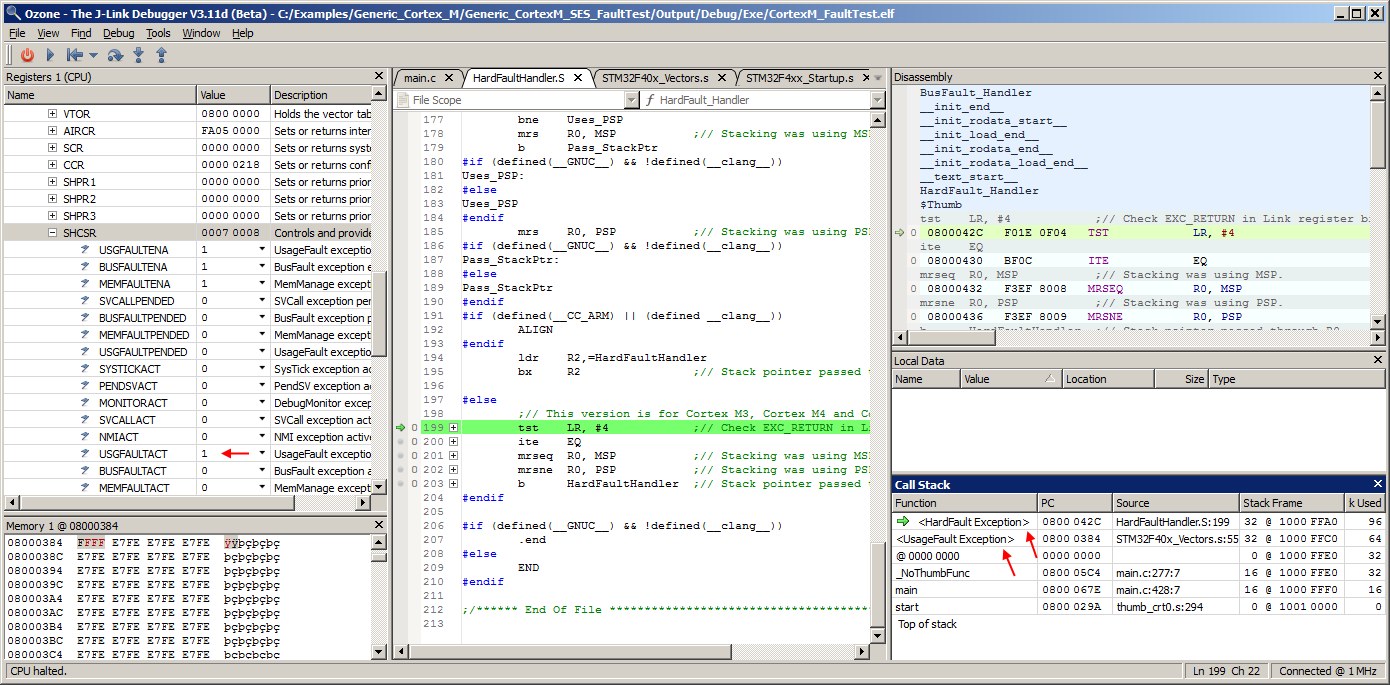This screenshot has width=1390, height=685.
Task: Step out using the up arrow icon
Action: [160, 55]
